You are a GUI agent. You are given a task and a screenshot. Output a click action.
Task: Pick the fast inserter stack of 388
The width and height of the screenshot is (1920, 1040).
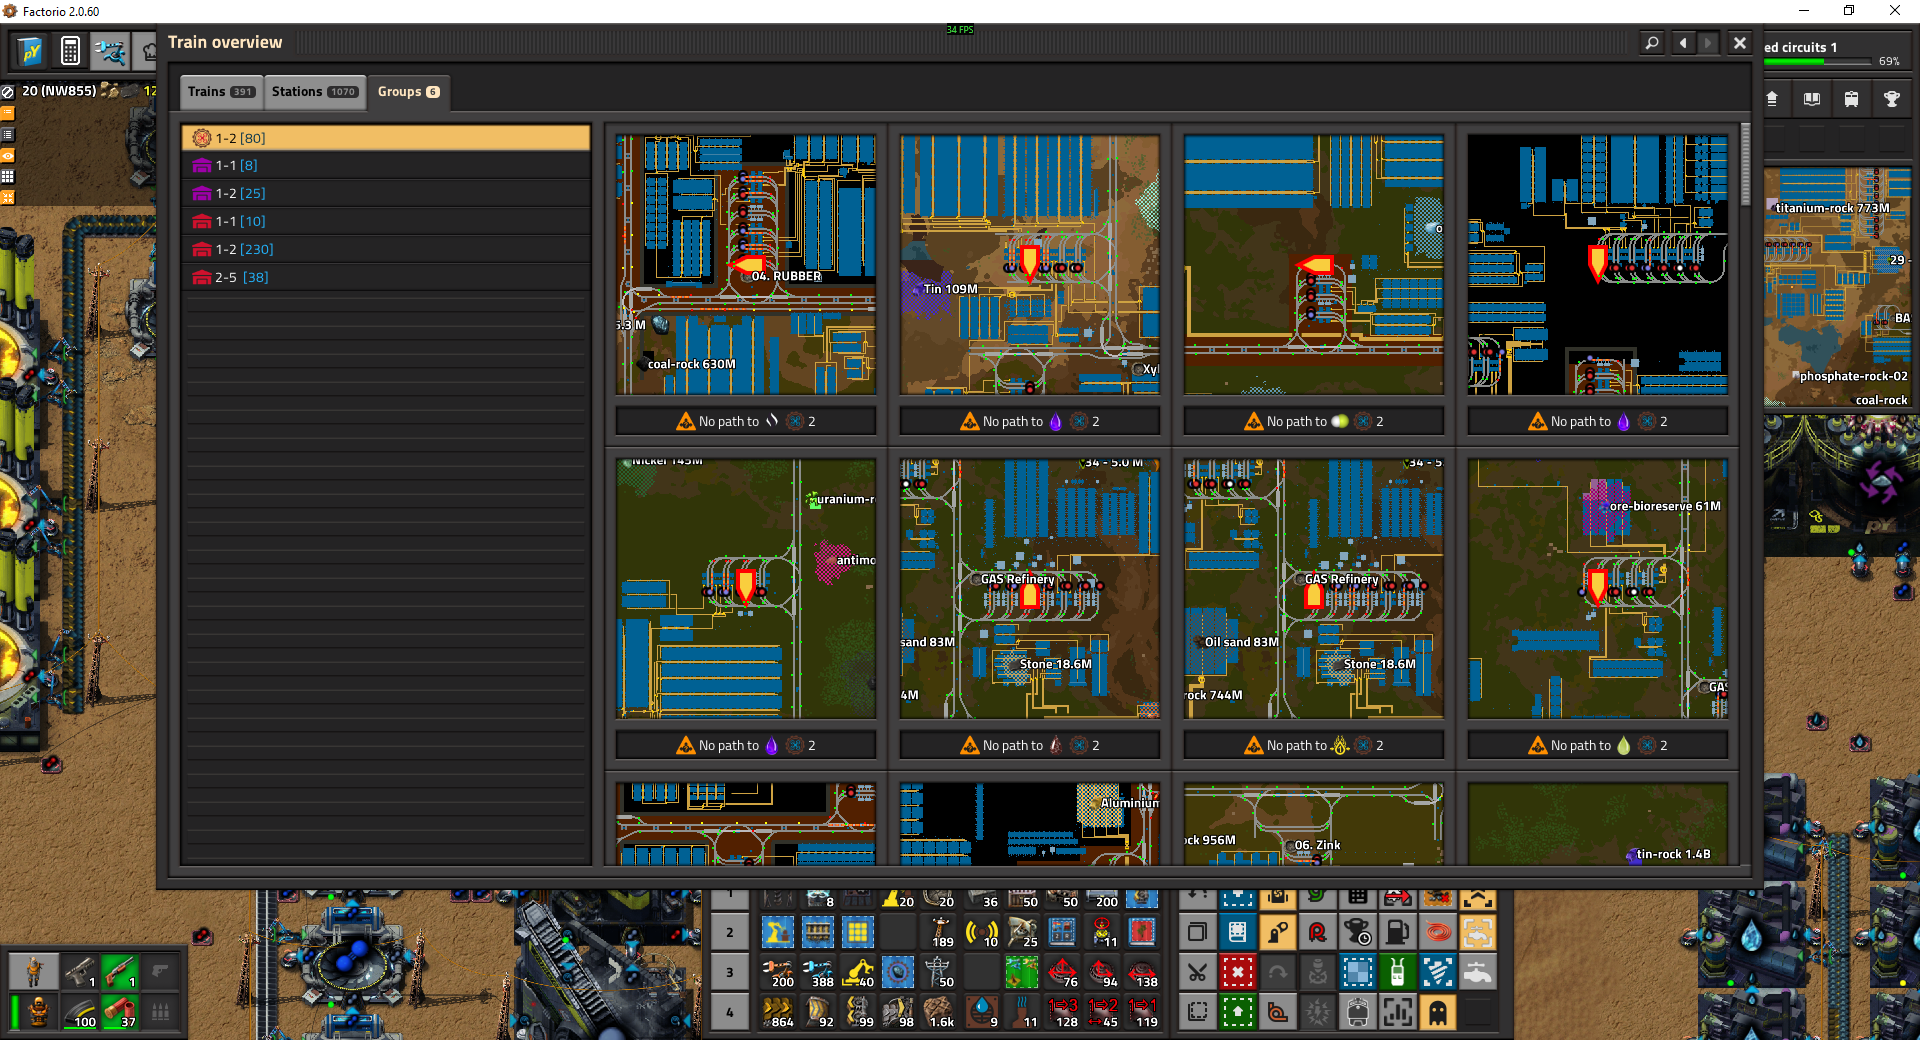point(818,972)
